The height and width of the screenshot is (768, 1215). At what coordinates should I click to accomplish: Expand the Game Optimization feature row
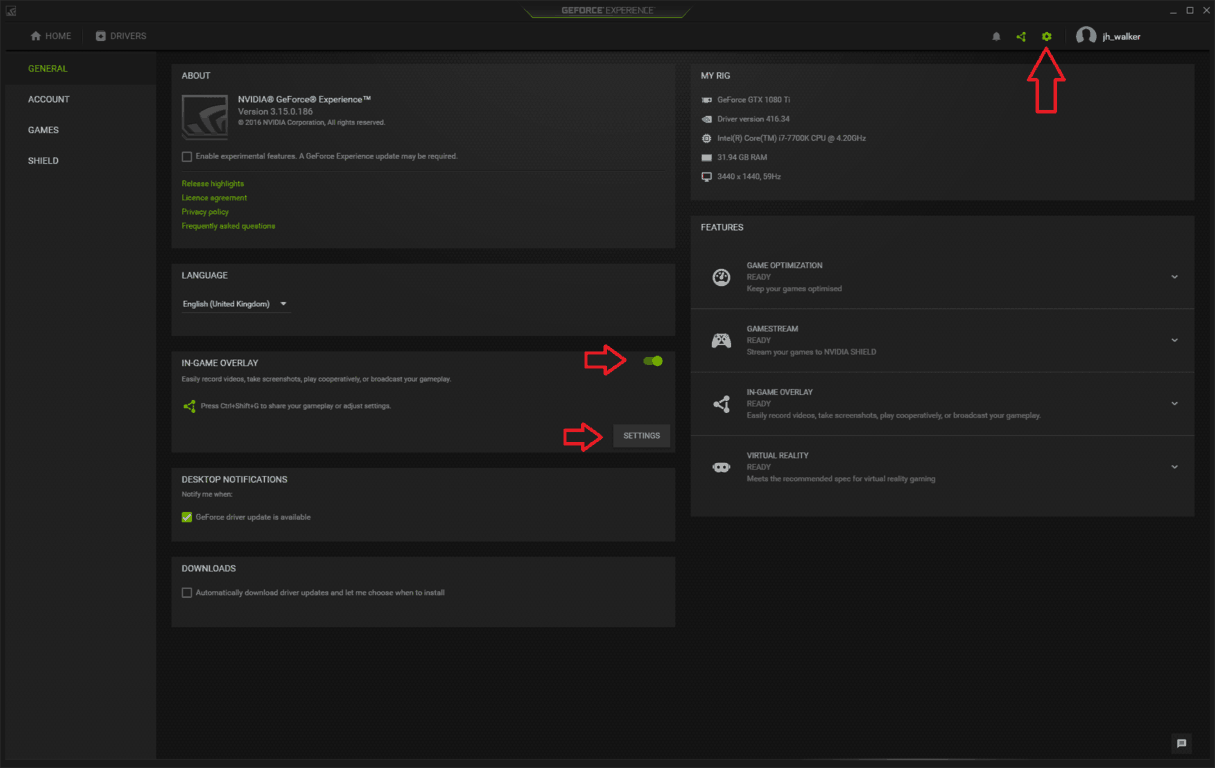pos(1174,277)
